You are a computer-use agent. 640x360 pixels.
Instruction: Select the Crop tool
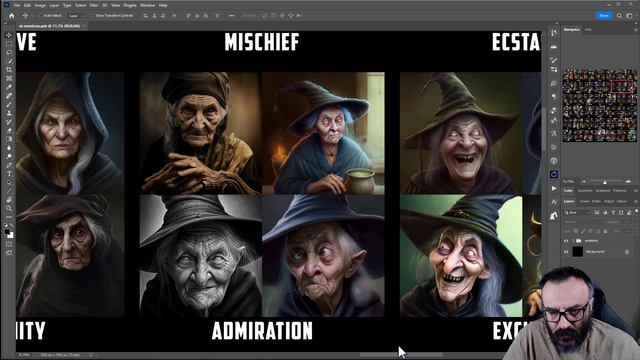9,69
